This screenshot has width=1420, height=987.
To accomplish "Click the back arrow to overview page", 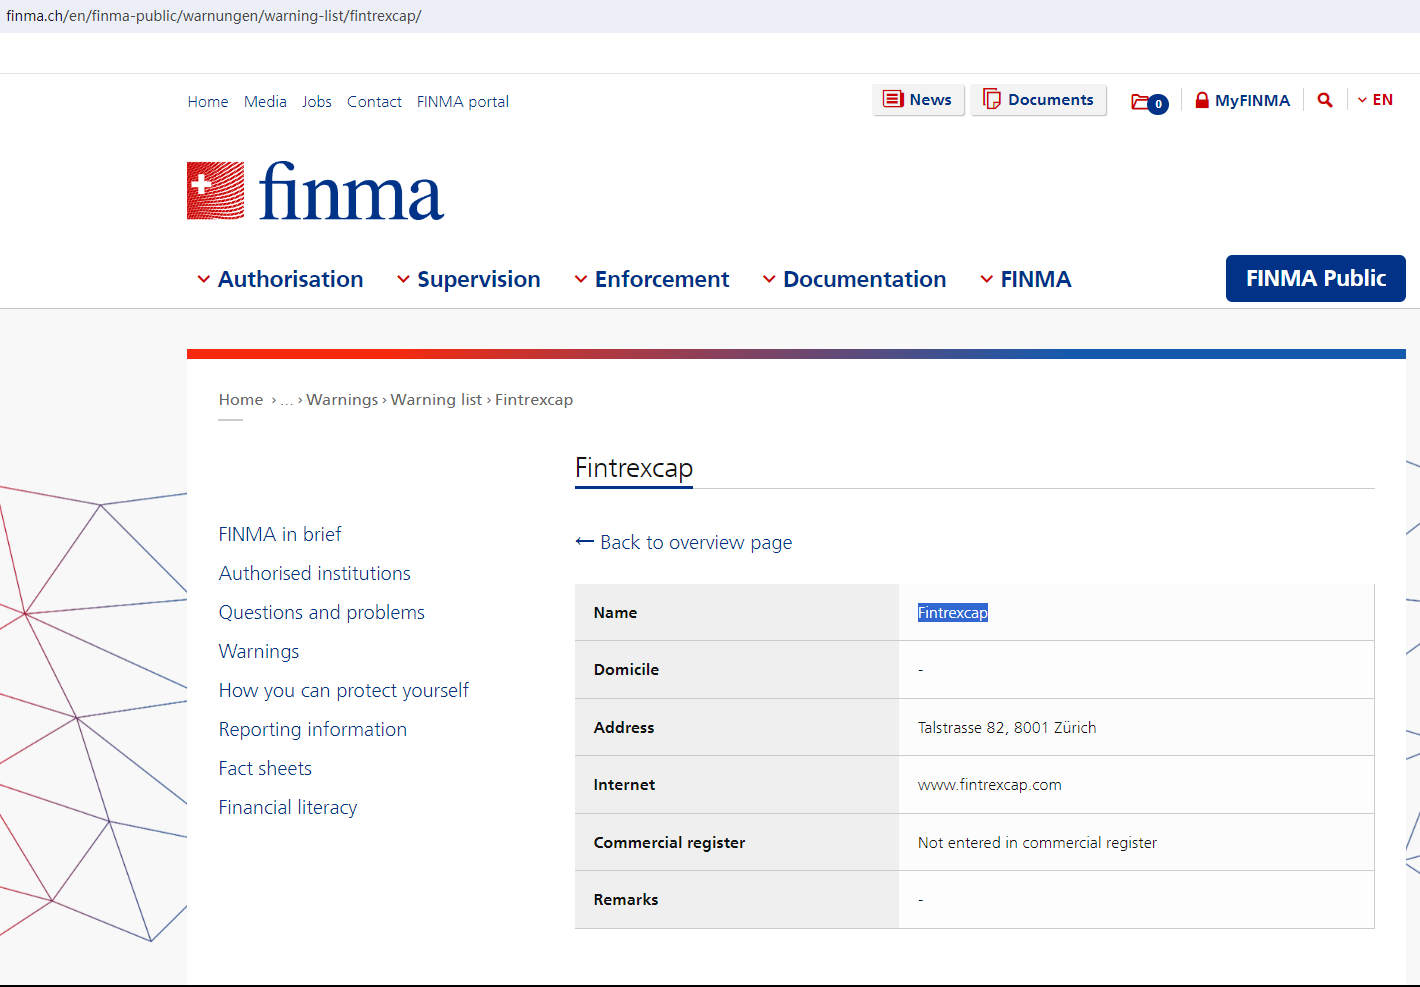I will [x=585, y=542].
